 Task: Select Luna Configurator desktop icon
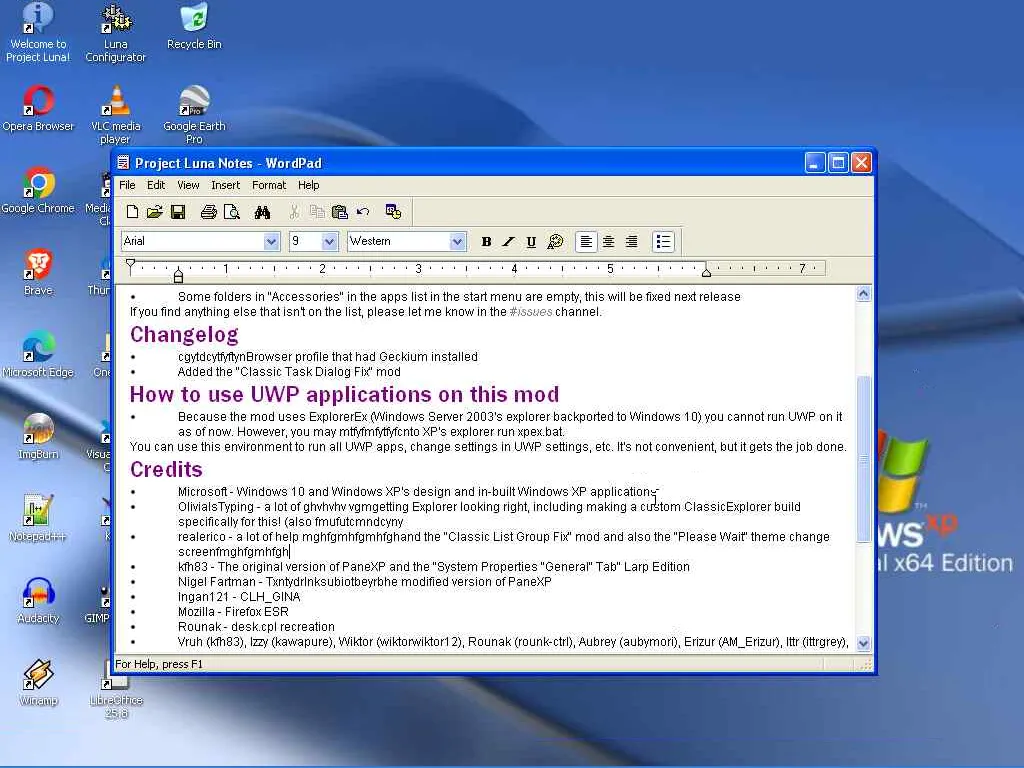point(116,33)
